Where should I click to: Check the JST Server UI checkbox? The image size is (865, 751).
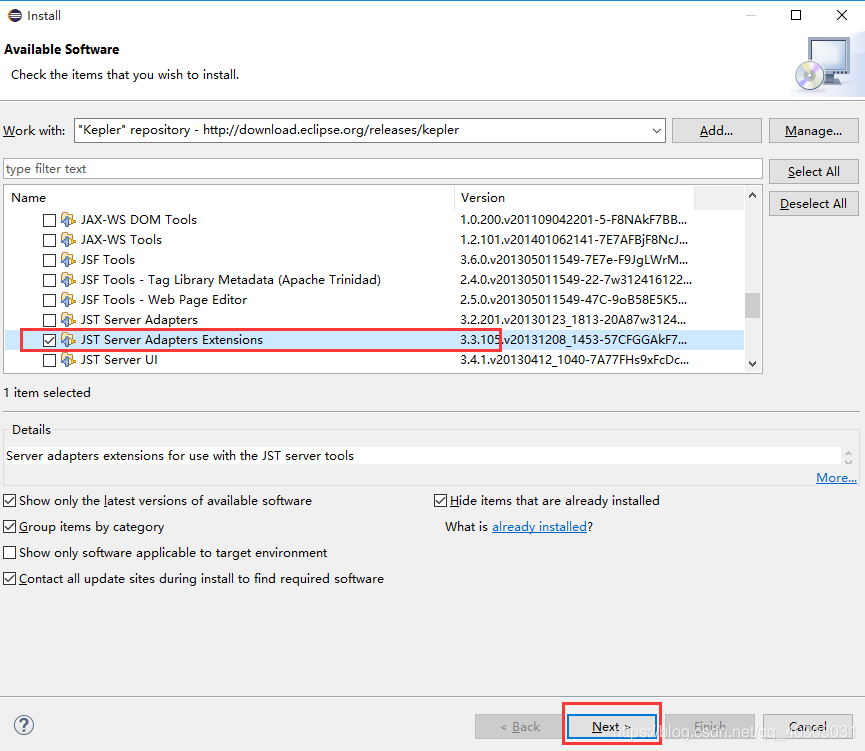pos(49,360)
